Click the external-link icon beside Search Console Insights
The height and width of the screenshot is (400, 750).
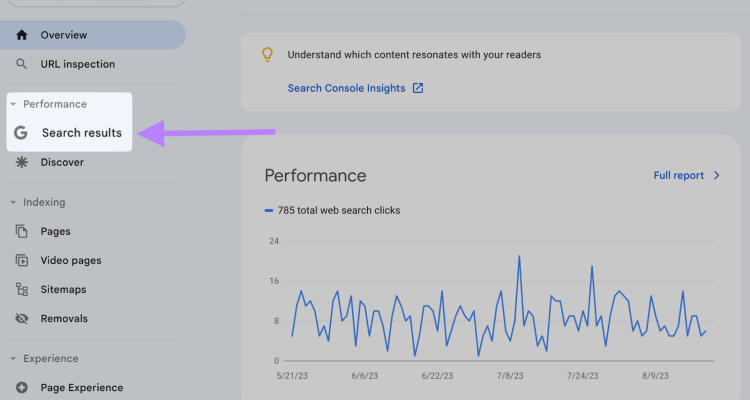[x=418, y=88]
